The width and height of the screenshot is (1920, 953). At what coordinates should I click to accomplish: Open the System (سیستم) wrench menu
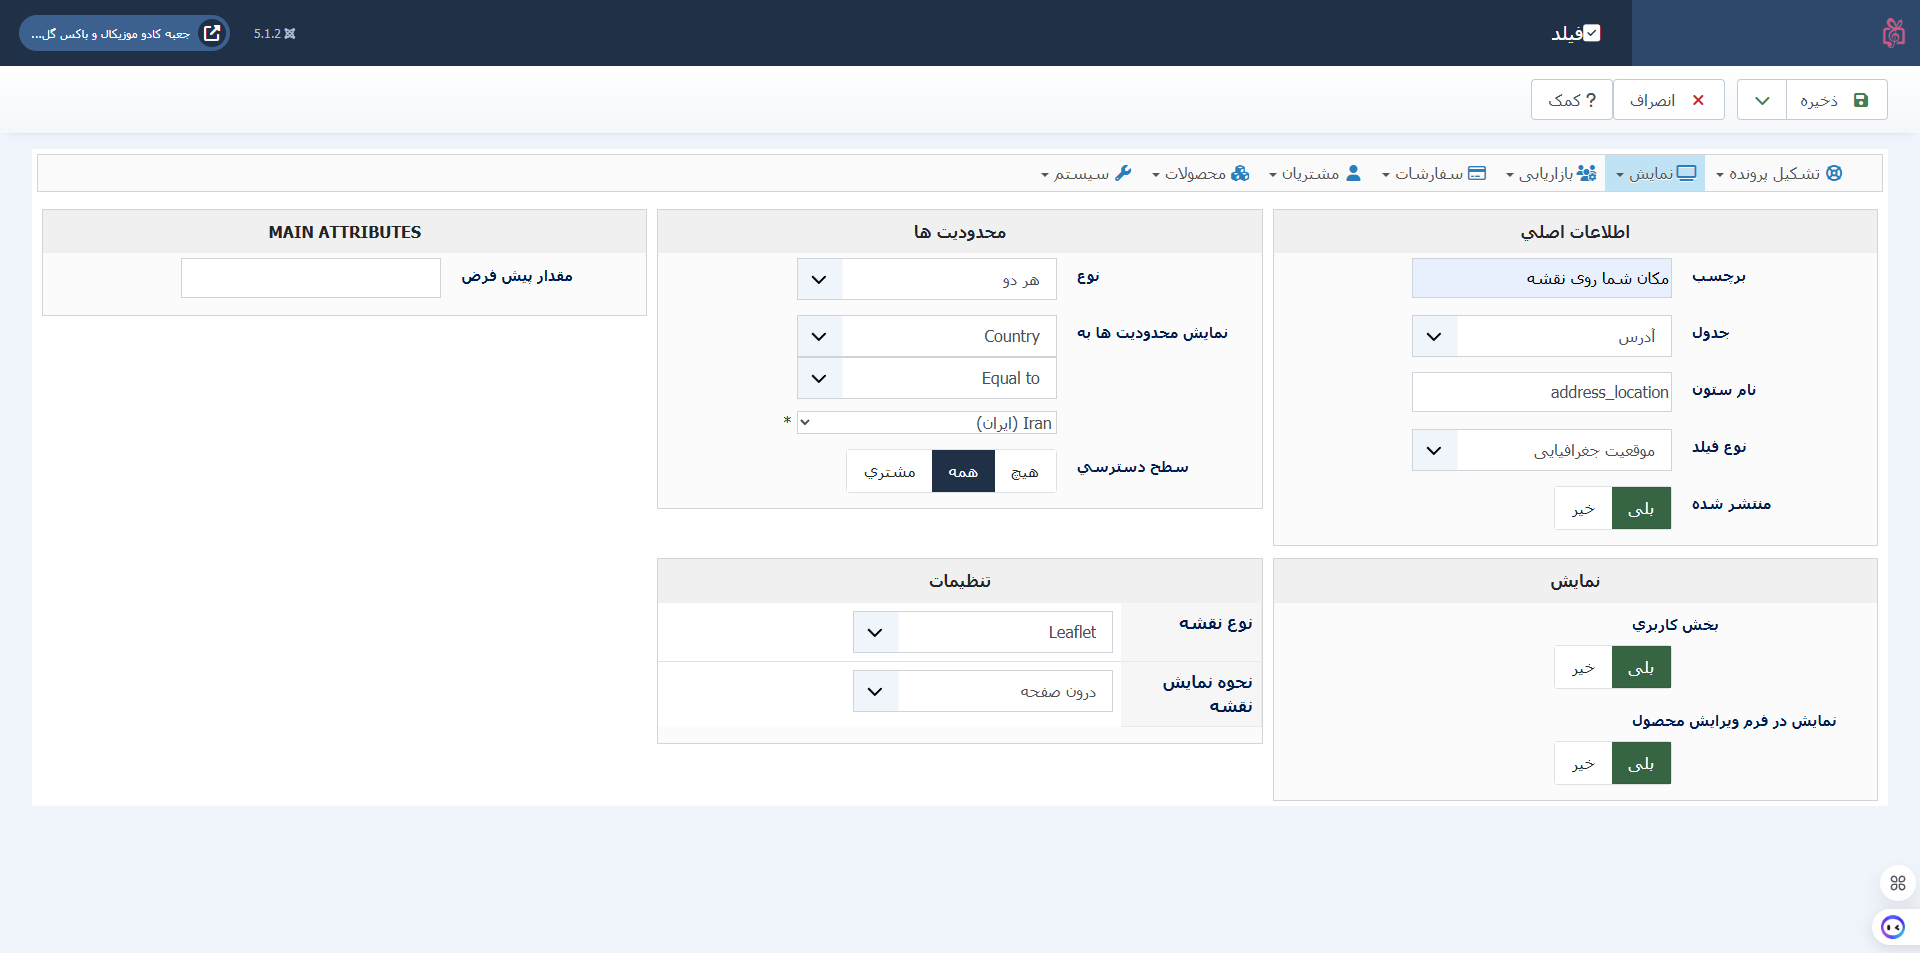(x=1086, y=174)
